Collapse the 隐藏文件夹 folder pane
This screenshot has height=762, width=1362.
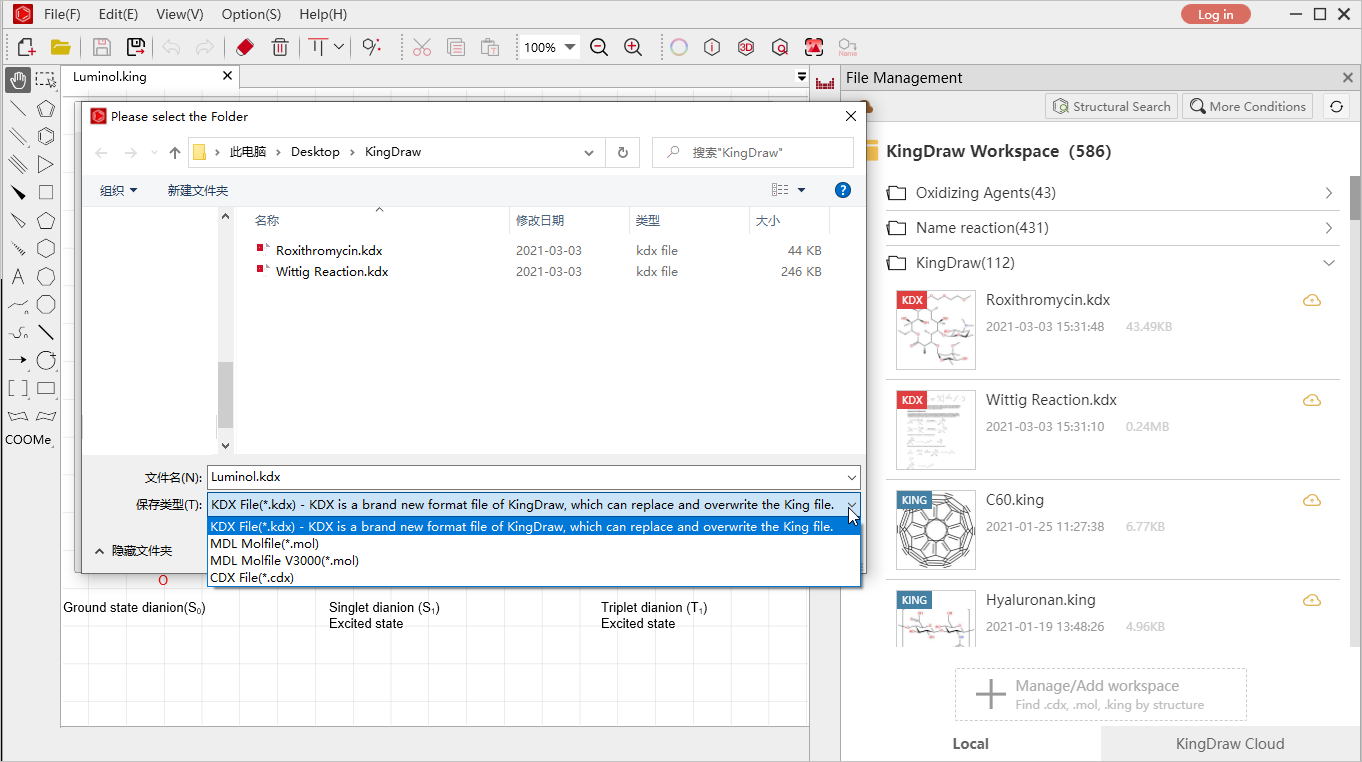(x=133, y=551)
